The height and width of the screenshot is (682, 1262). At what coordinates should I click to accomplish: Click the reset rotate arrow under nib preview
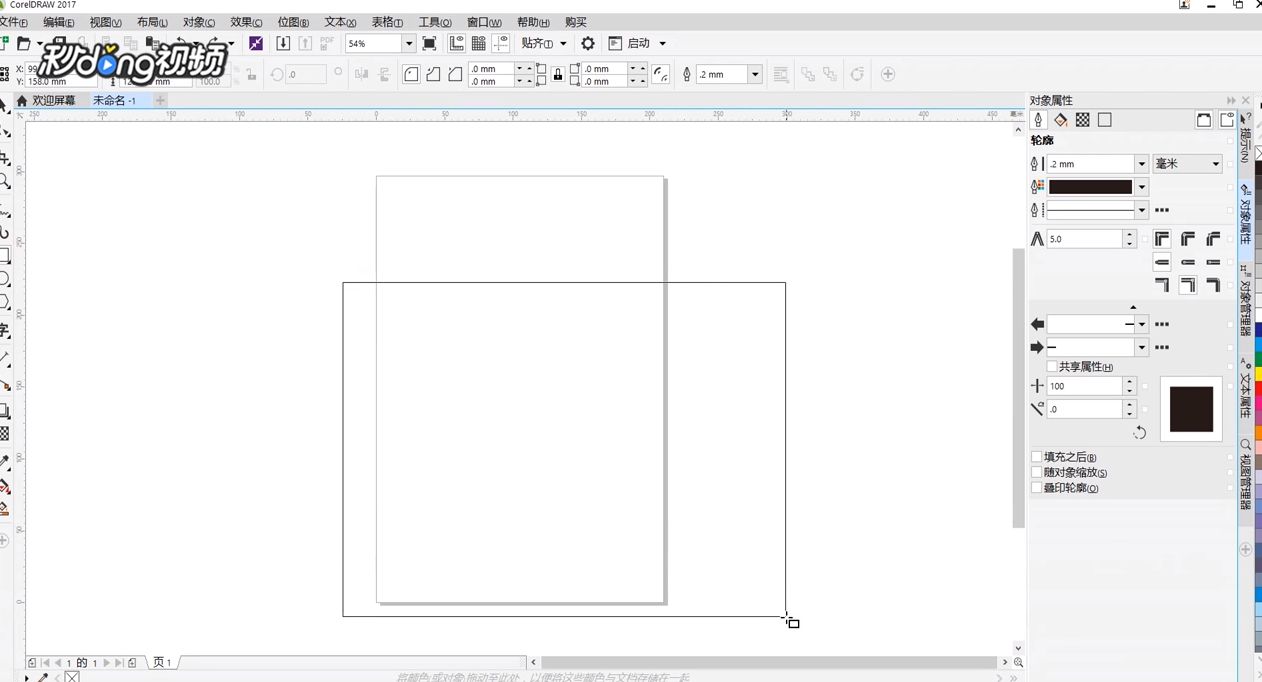pyautogui.click(x=1139, y=432)
